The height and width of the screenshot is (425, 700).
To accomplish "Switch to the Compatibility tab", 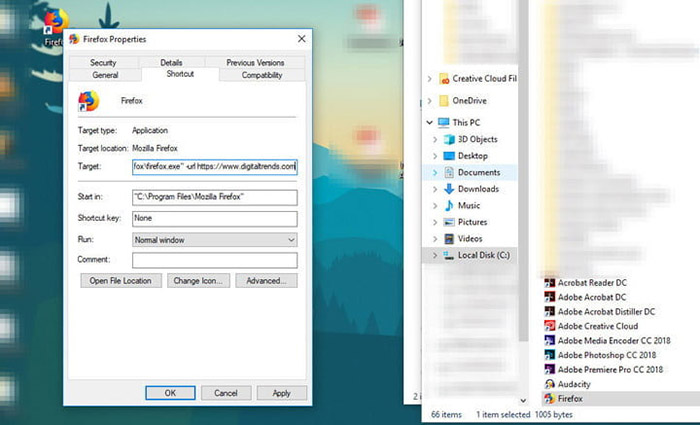I will point(262,75).
